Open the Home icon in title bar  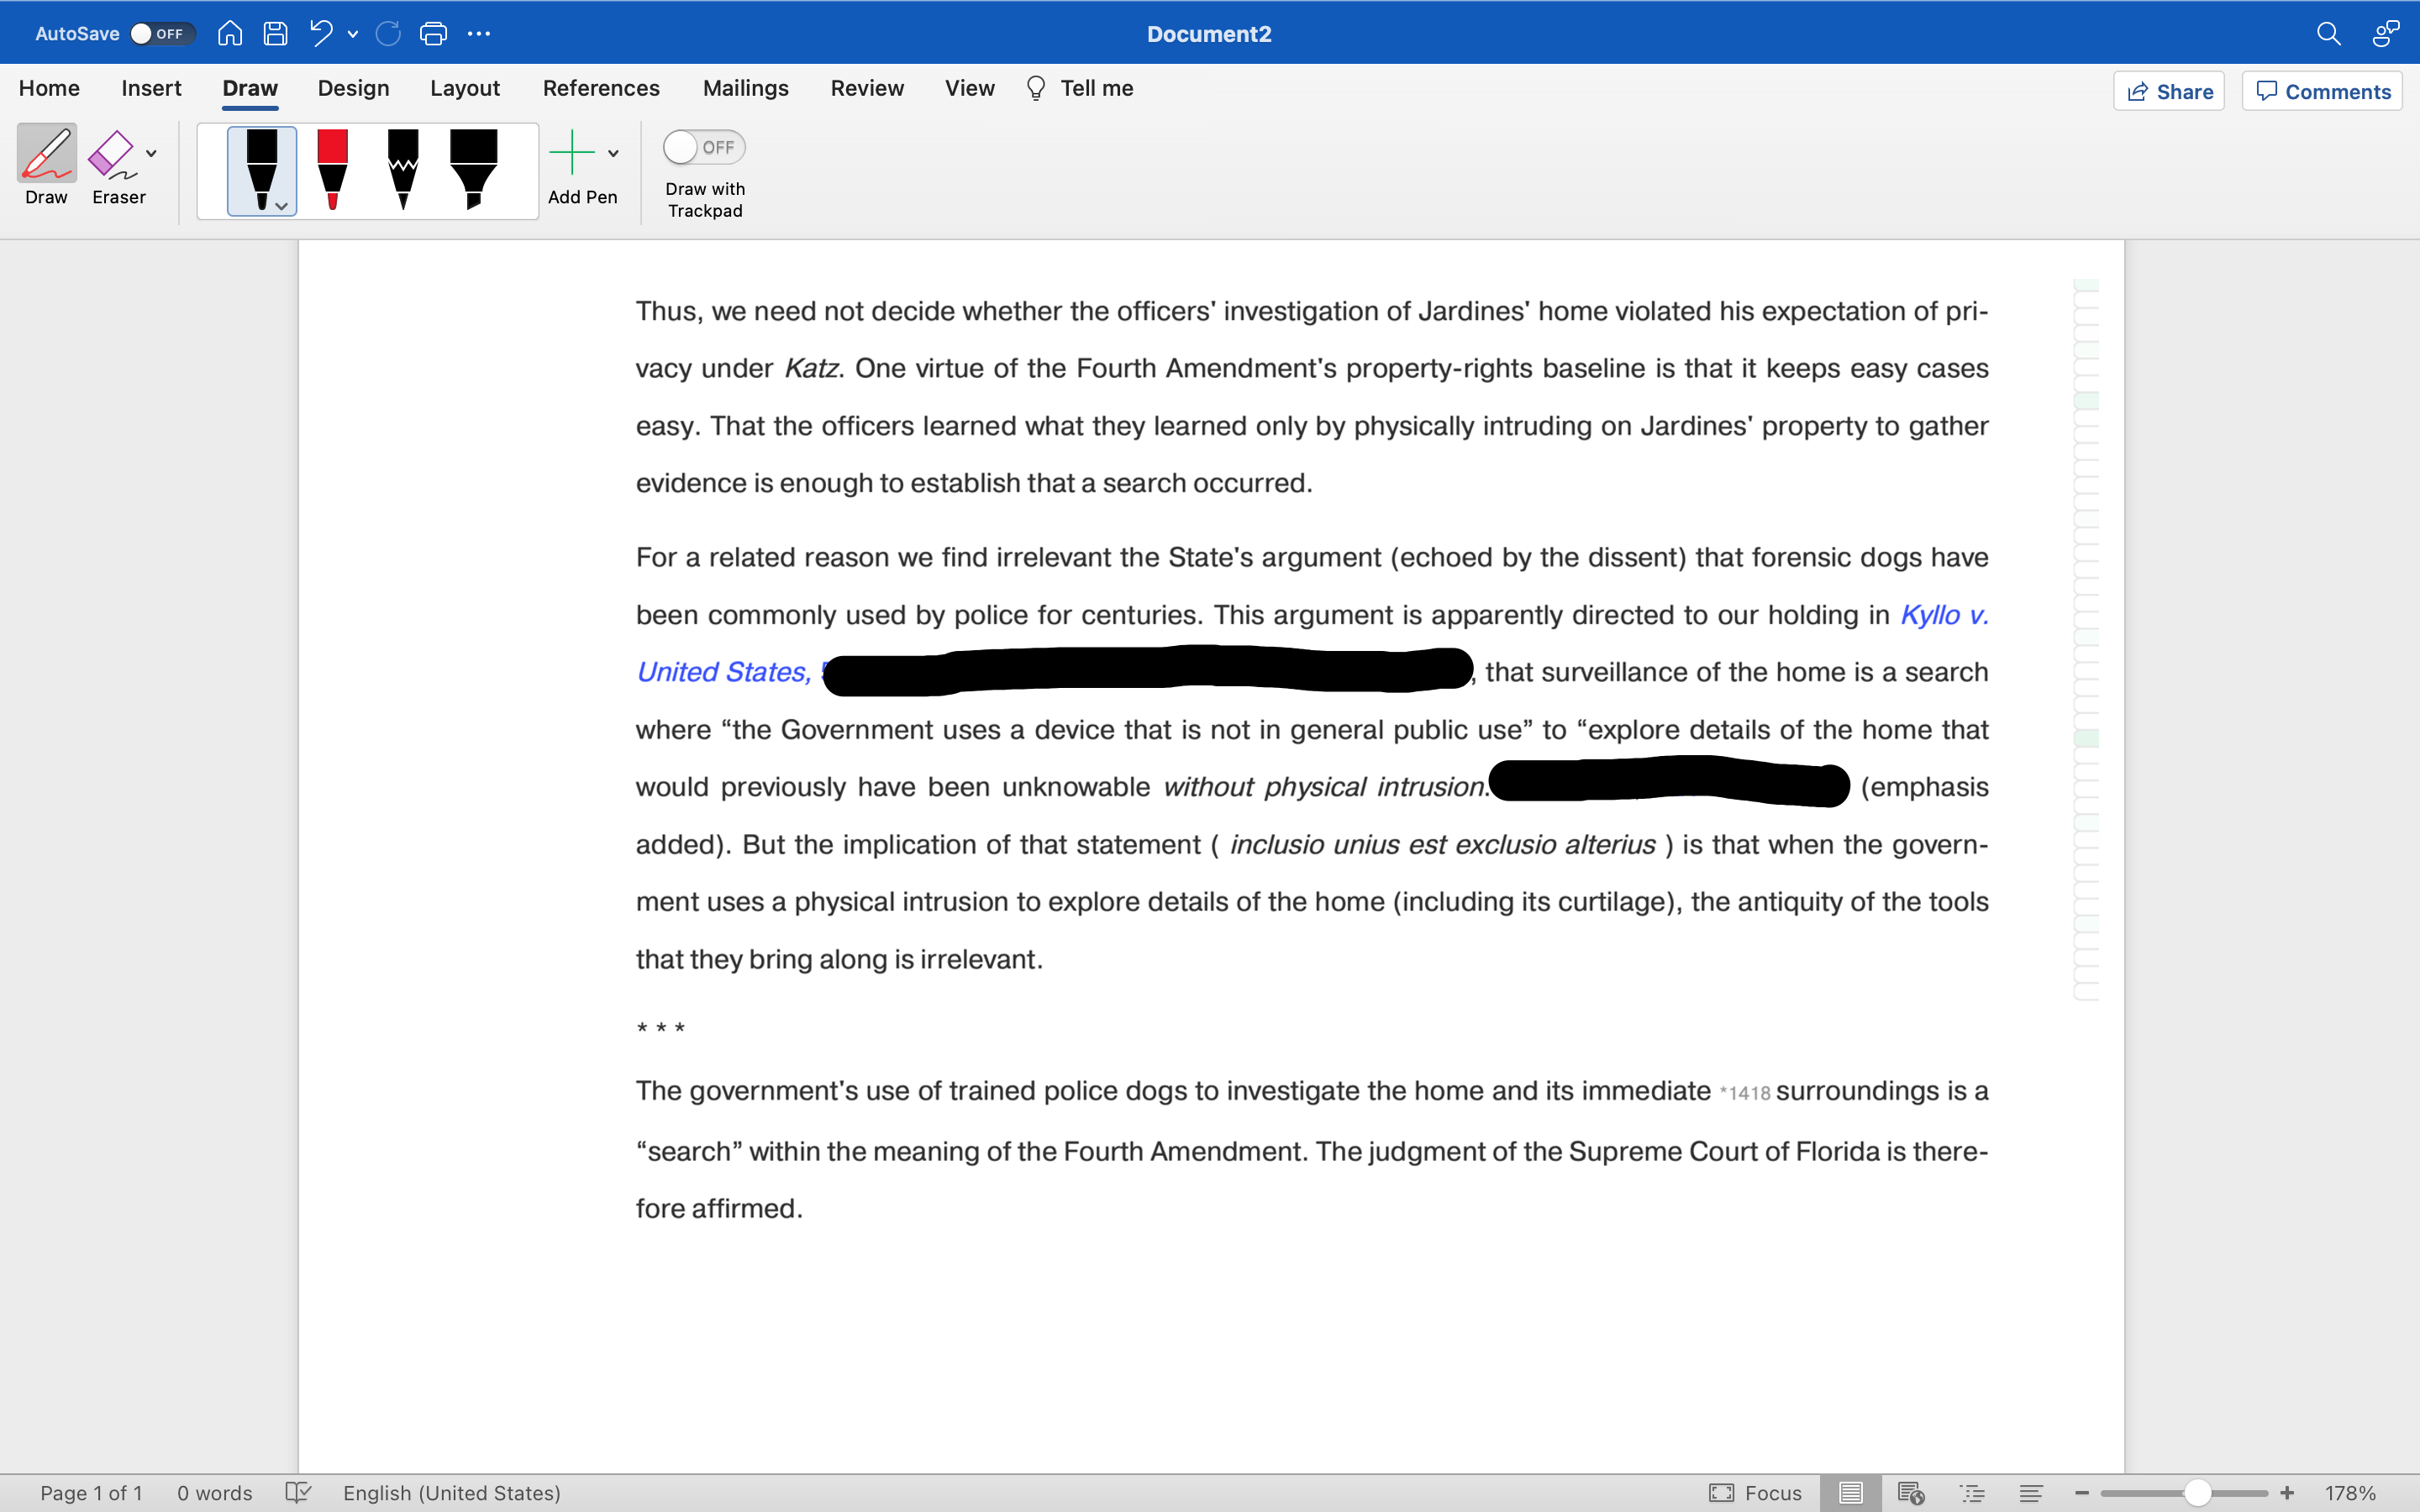[x=230, y=34]
